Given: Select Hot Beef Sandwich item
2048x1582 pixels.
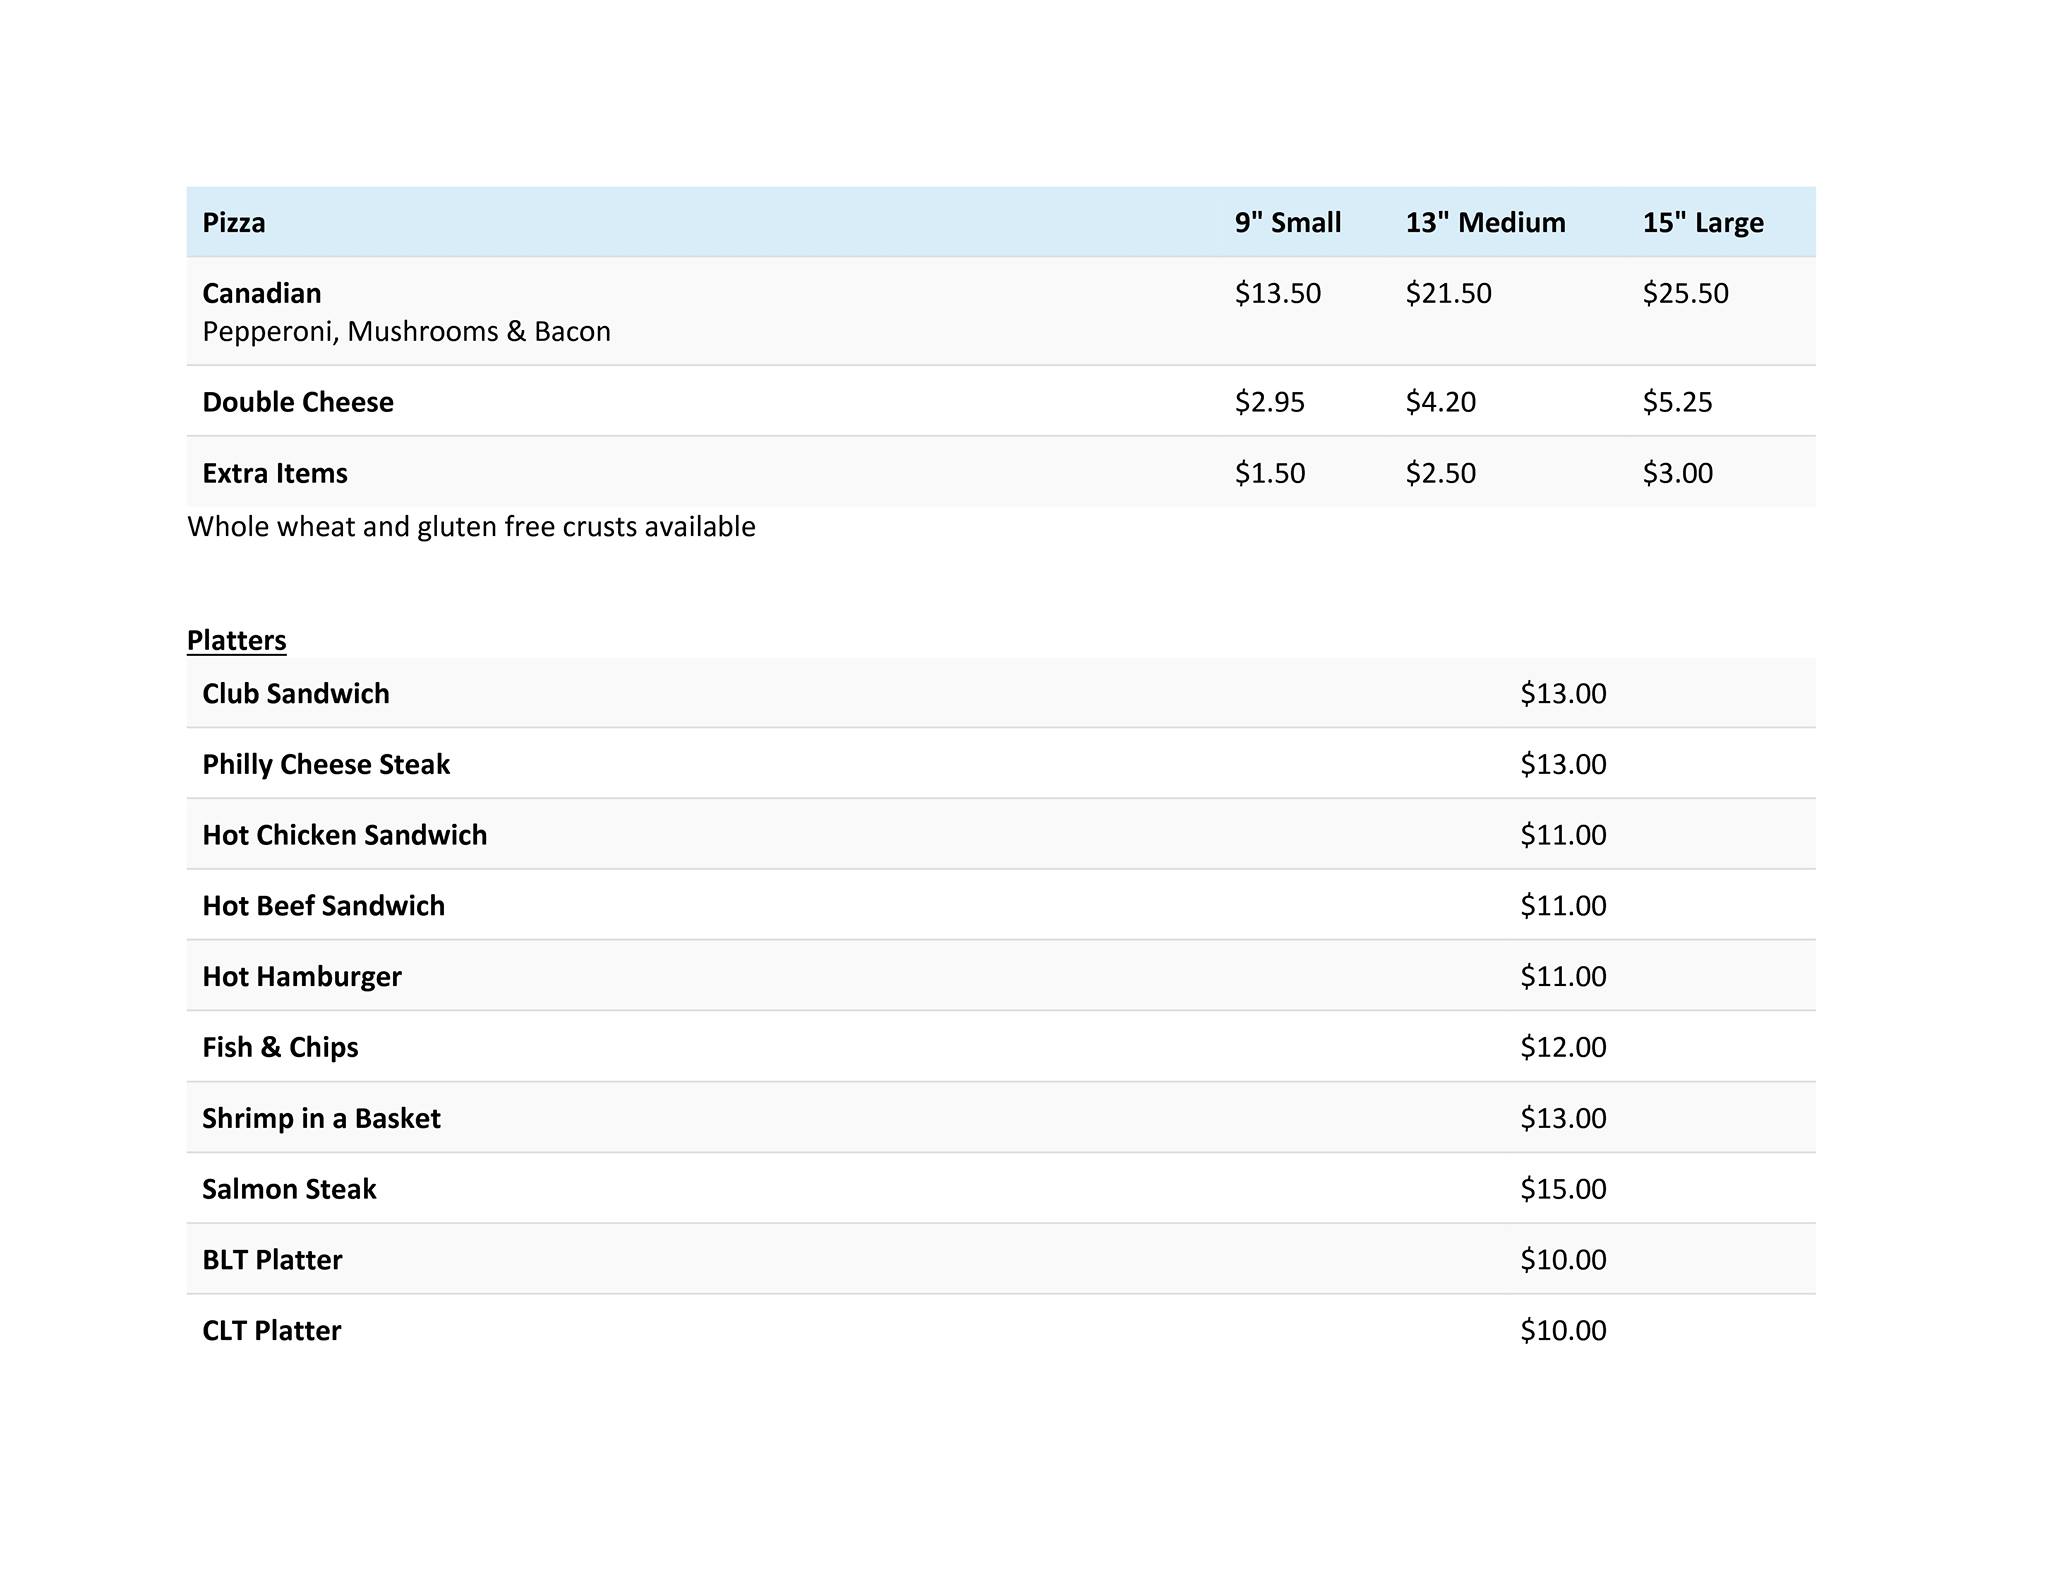Looking at the screenshot, I should point(323,906).
